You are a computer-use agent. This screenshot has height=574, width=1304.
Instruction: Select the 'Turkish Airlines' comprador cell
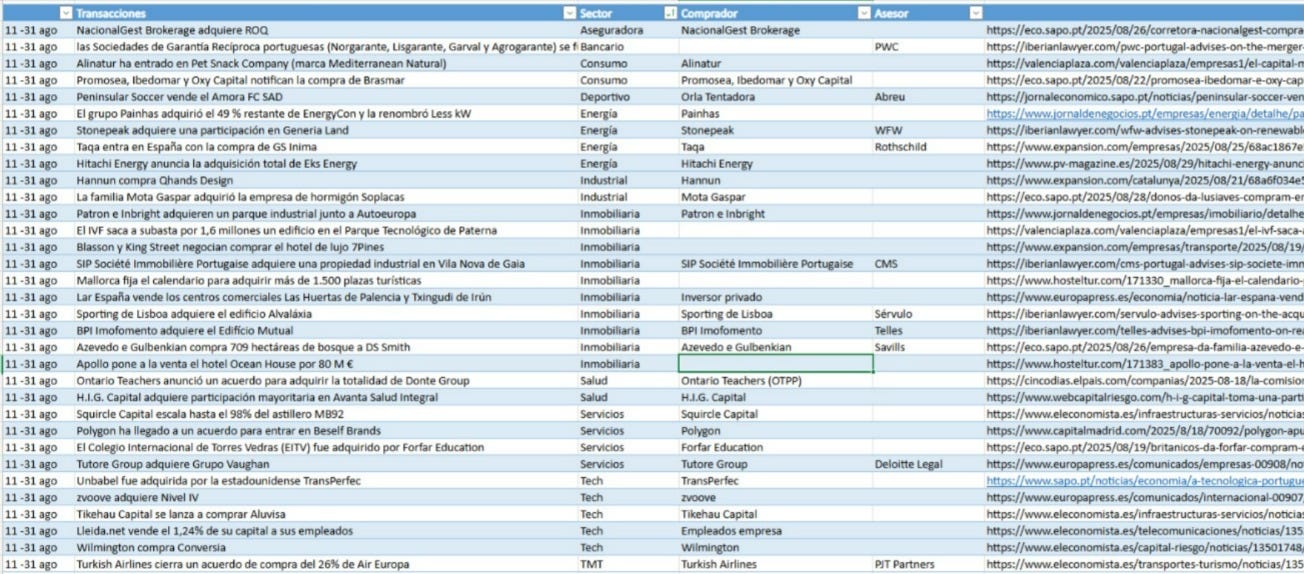775,564
